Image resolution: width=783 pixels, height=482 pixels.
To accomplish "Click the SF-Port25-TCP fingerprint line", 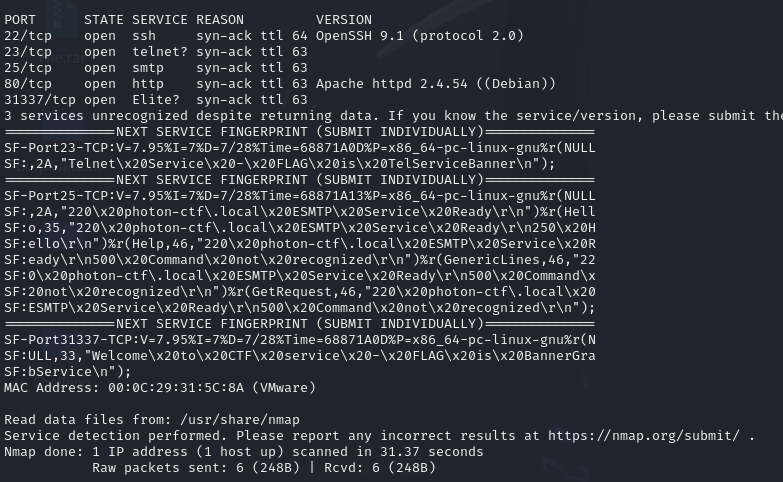I will (300, 196).
